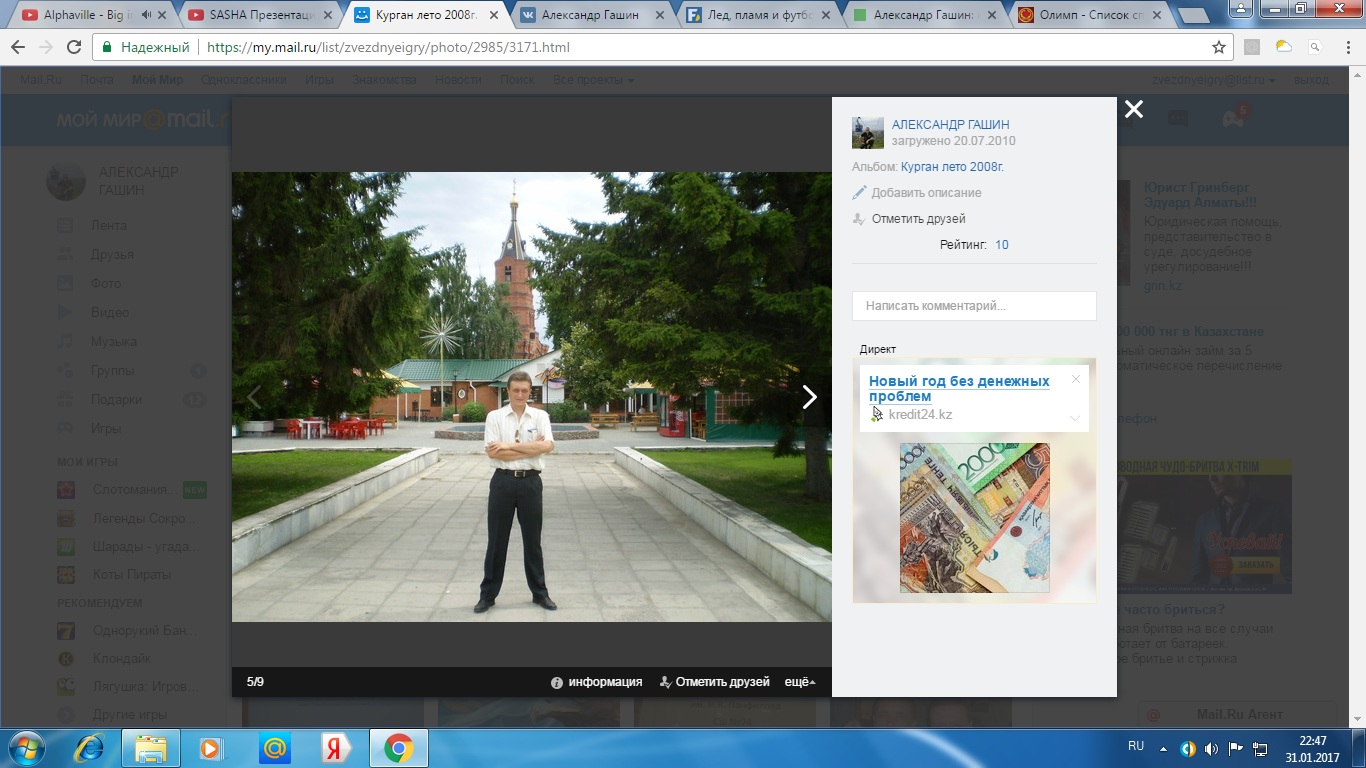Open Друзья in the left sidebar
The width and height of the screenshot is (1366, 768).
(112, 255)
